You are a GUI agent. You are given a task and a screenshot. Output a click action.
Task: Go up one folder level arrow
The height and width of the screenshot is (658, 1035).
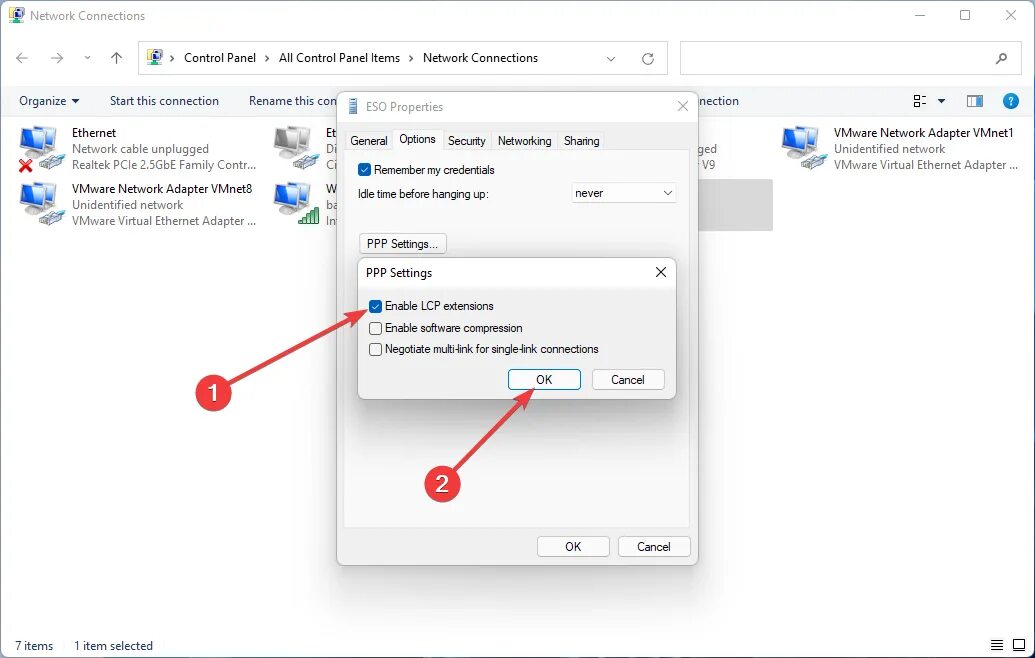tap(116, 58)
